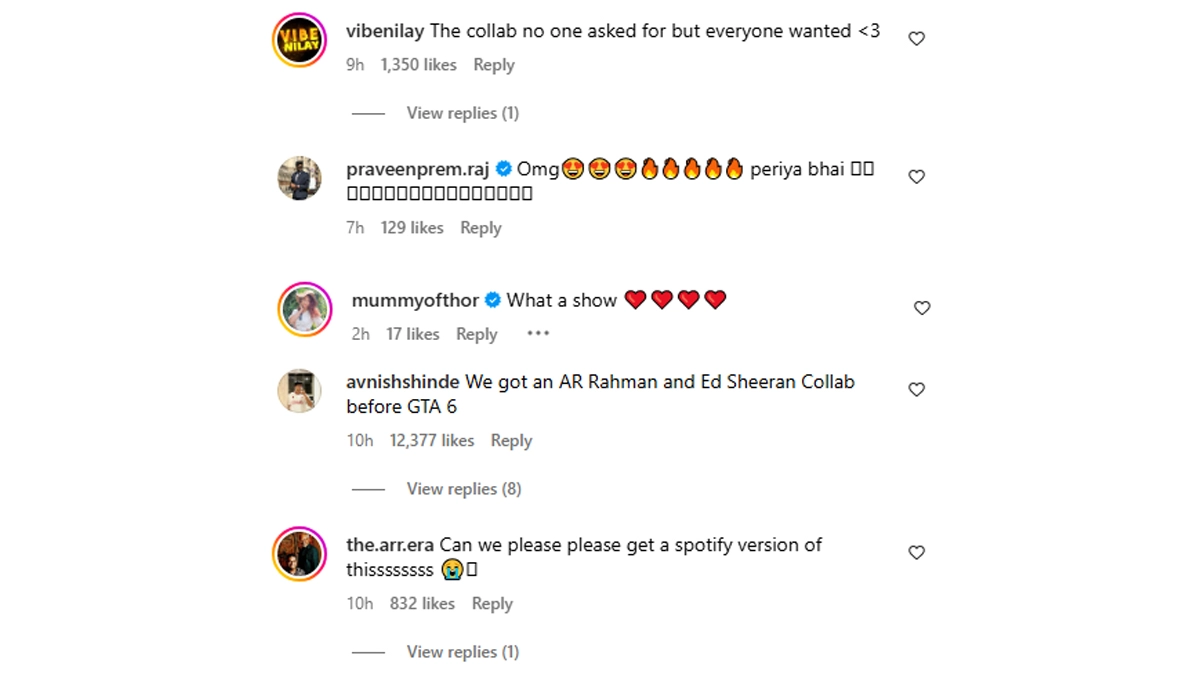Open mummyofthor's profile picture
The image size is (1200, 675).
tap(305, 308)
